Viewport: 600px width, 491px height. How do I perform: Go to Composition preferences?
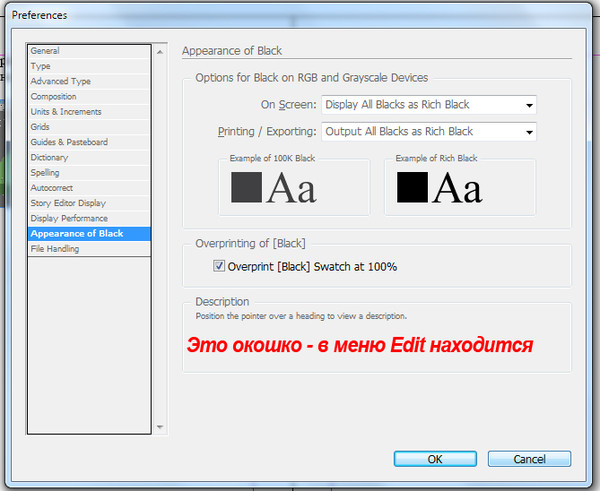[x=89, y=96]
